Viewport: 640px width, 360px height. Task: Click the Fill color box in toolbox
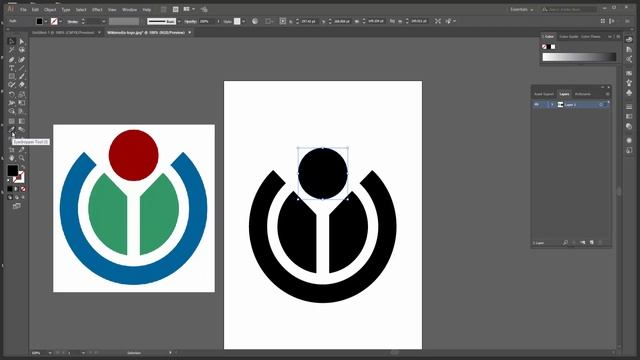[x=13, y=171]
